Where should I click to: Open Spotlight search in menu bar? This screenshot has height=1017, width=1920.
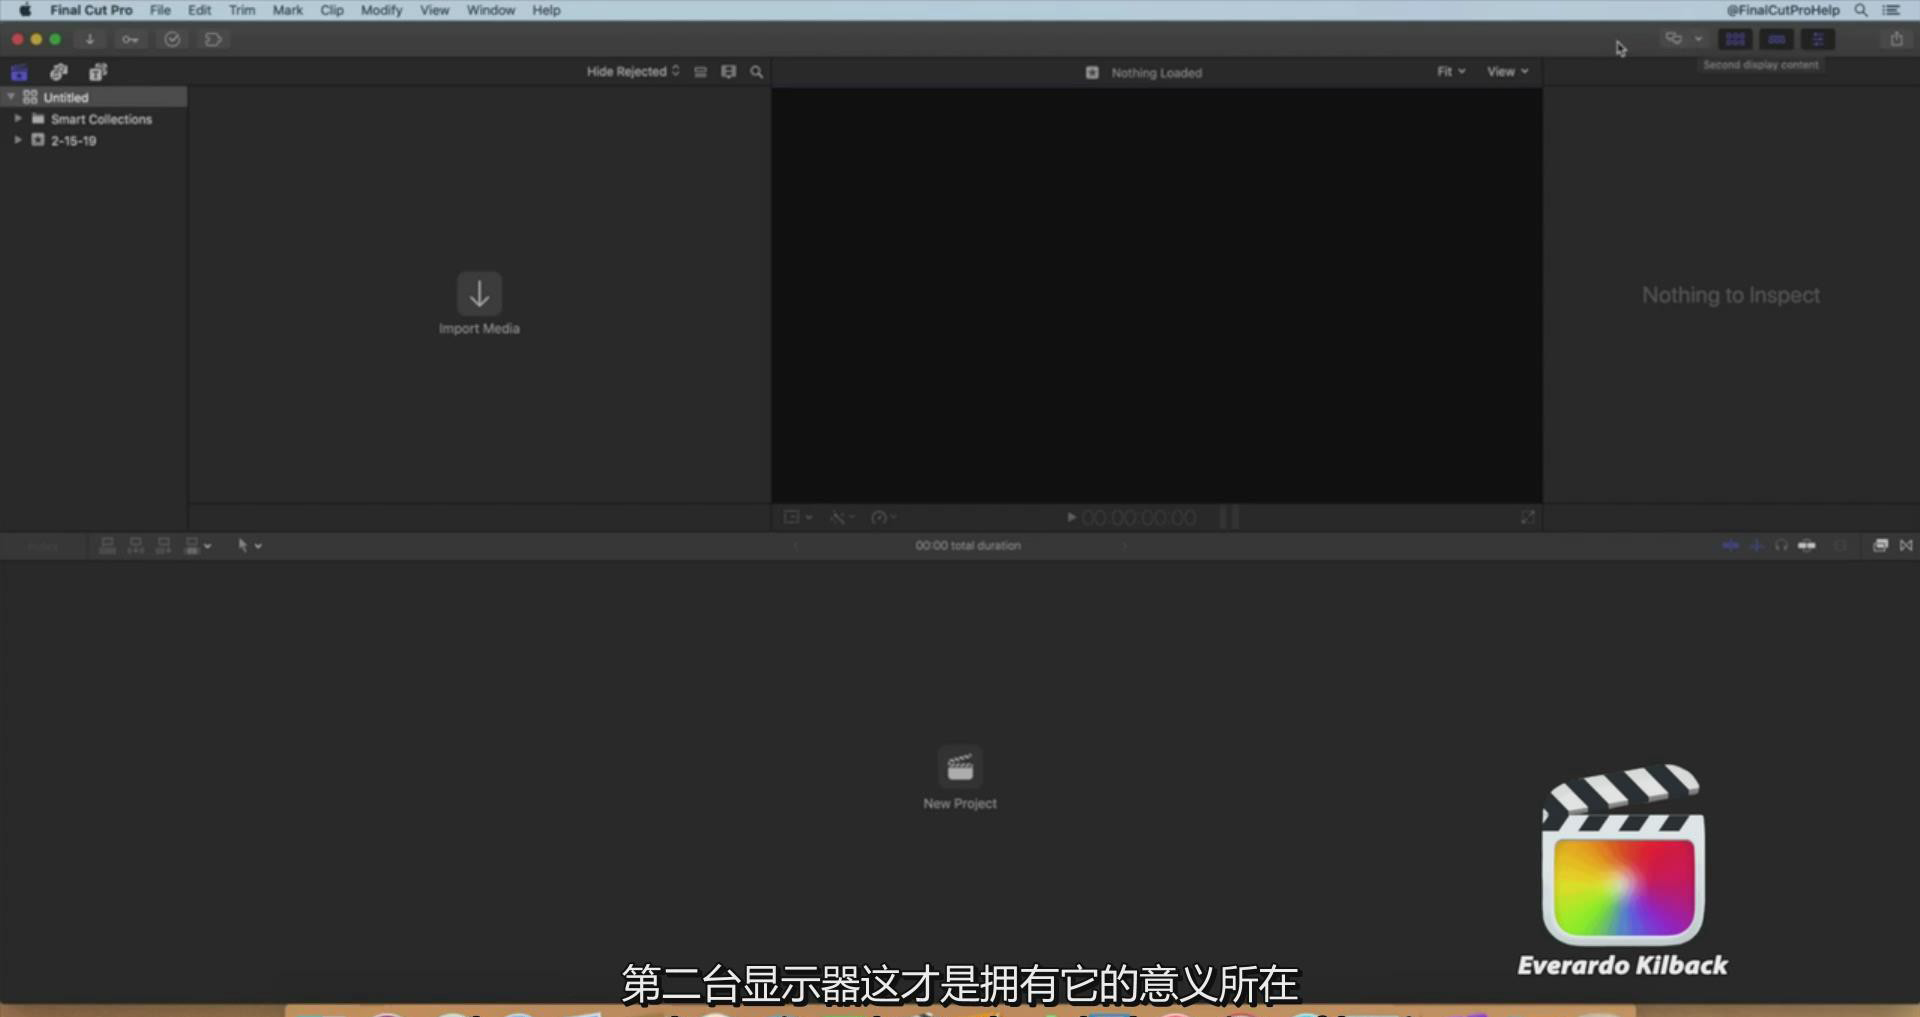point(1861,10)
